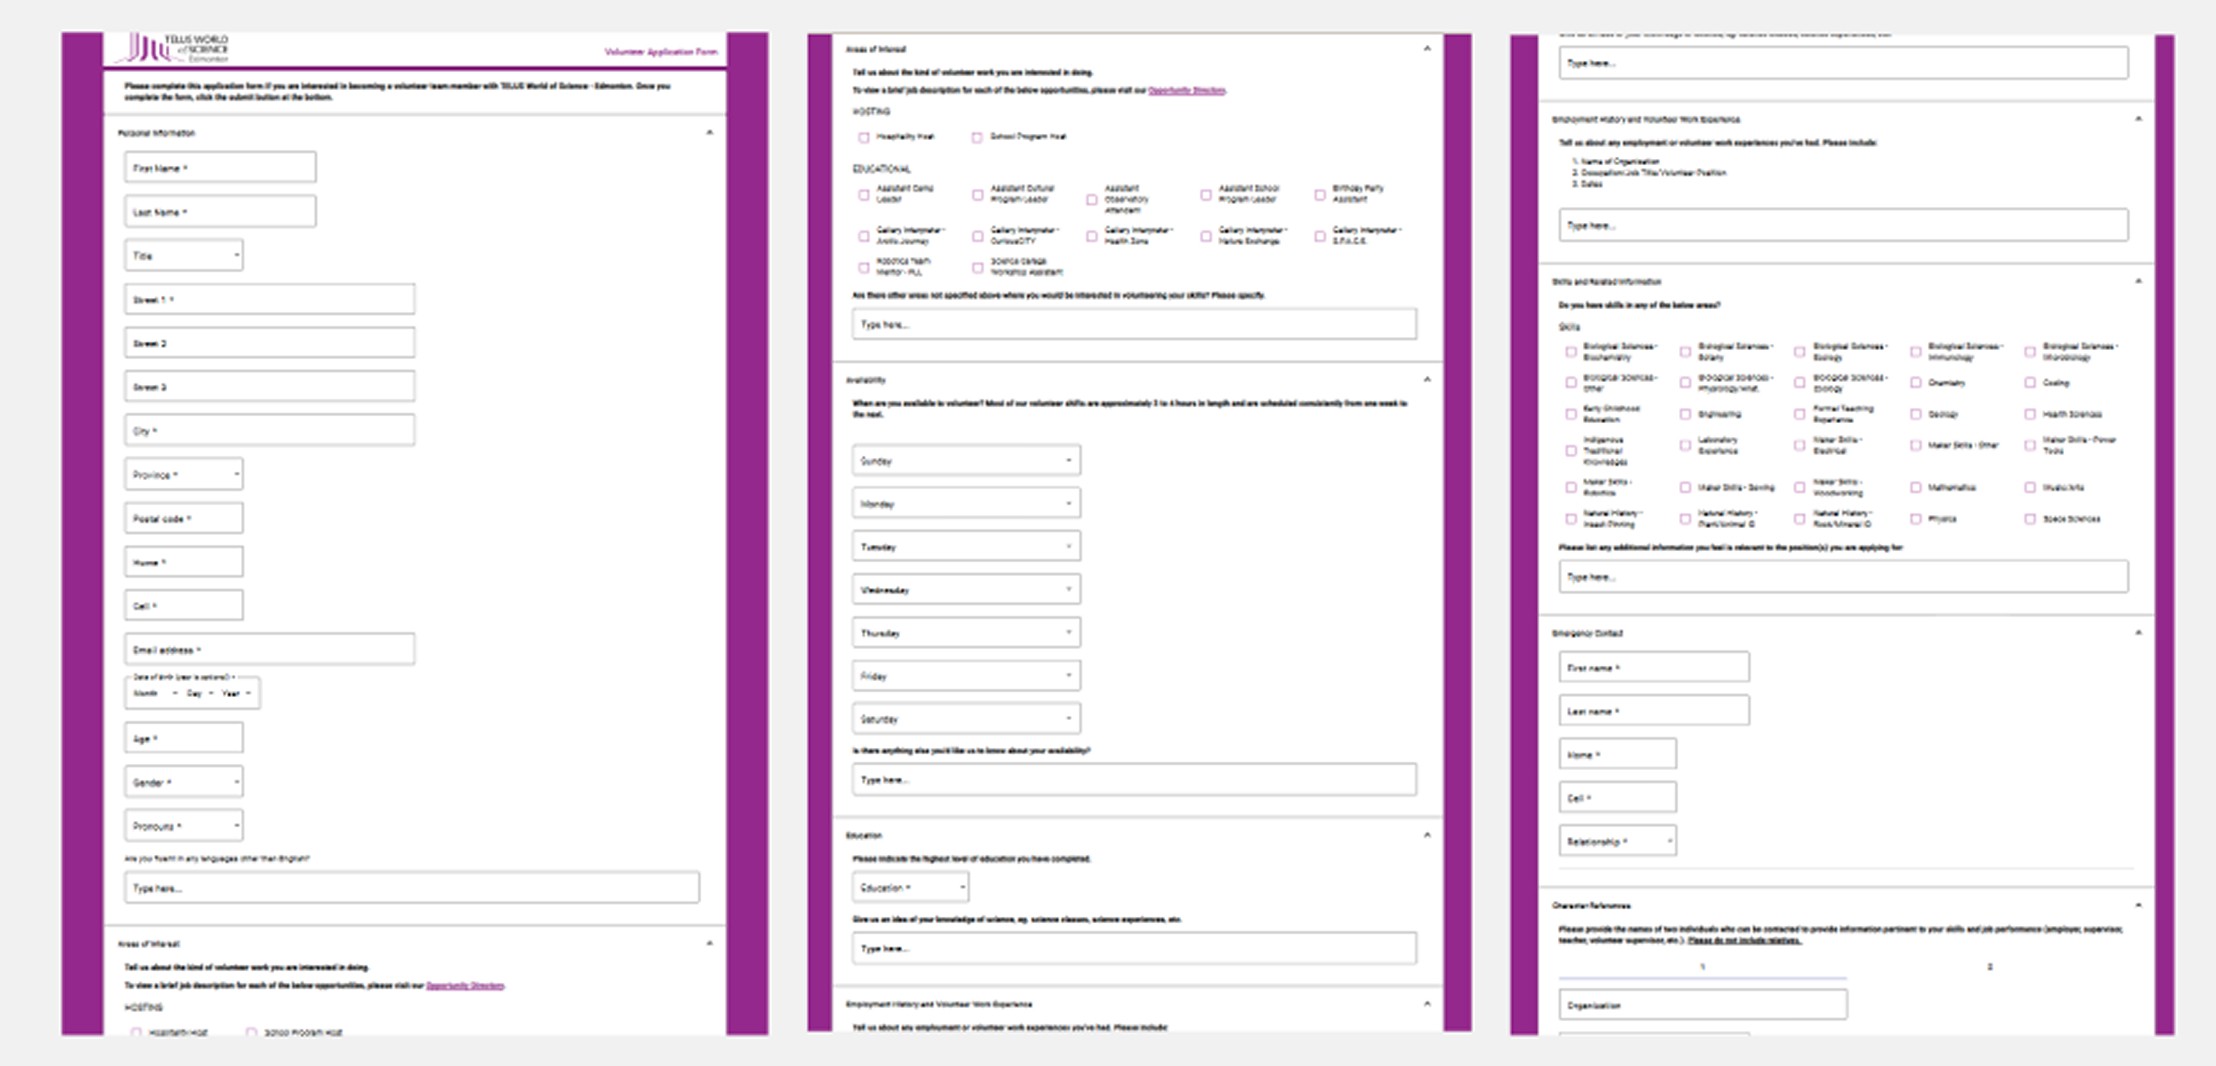The image size is (2216, 1066).
Task: Check the Space Sciences skill box
Action: coord(2030,519)
